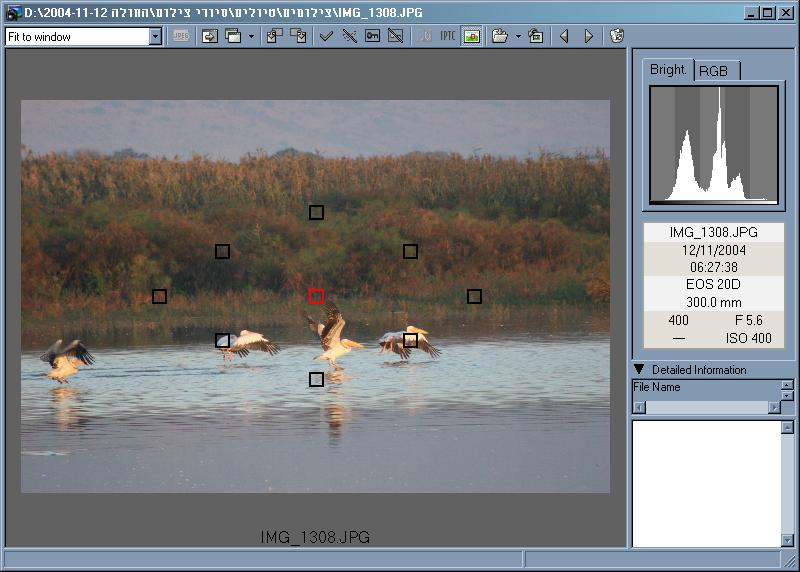Click left arrow of File Name horizontal scrollbar
Image resolution: width=800 pixels, height=572 pixels.
click(639, 407)
